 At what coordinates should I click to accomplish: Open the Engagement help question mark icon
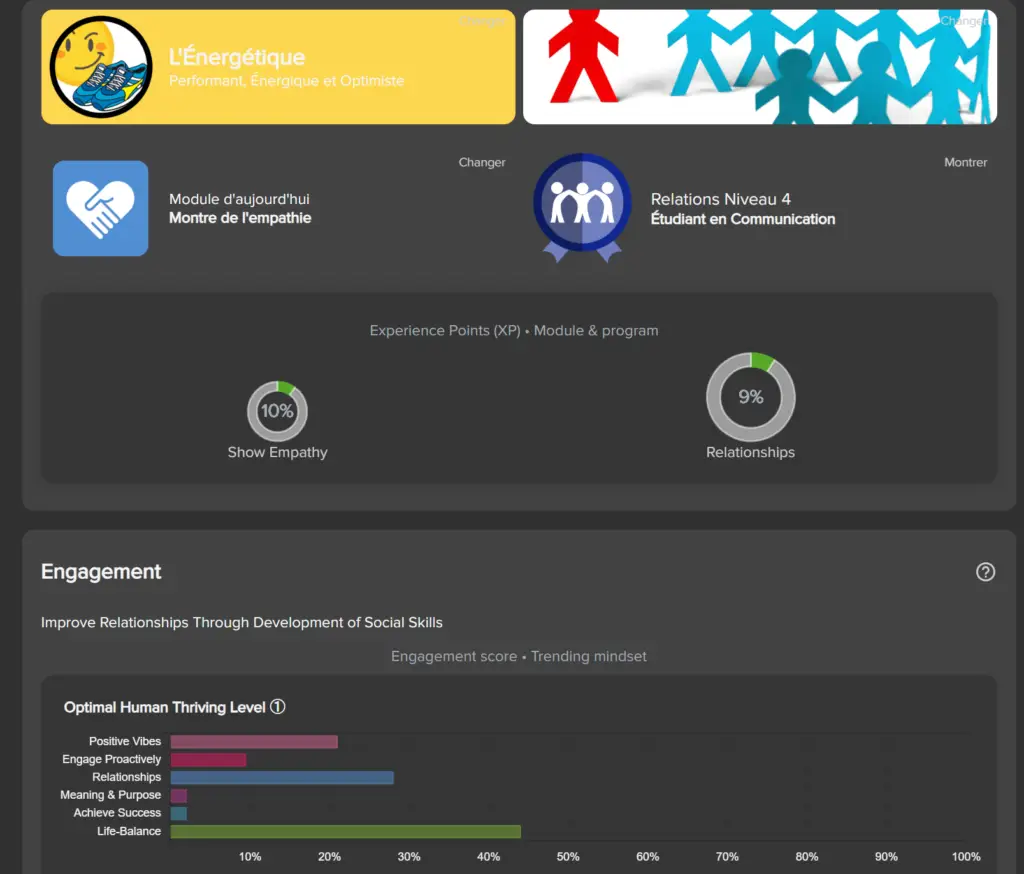985,572
